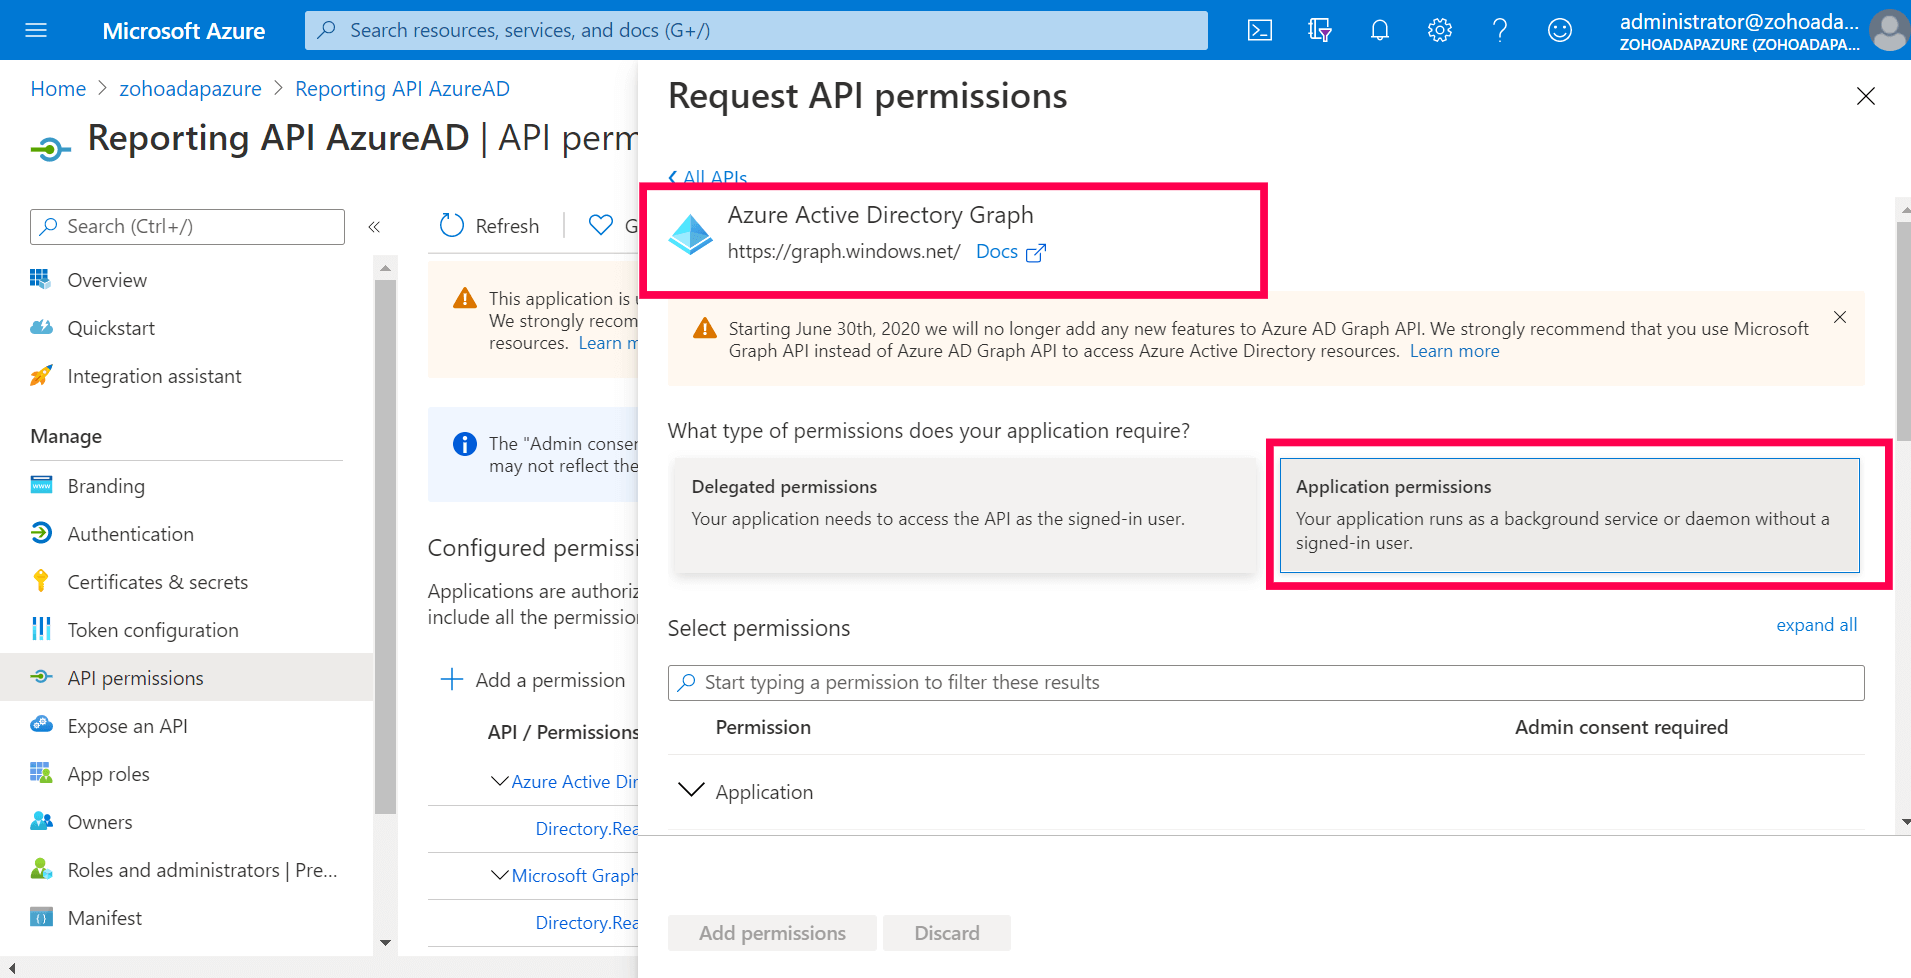Open the notifications bell
The height and width of the screenshot is (978, 1911).
point(1380,30)
